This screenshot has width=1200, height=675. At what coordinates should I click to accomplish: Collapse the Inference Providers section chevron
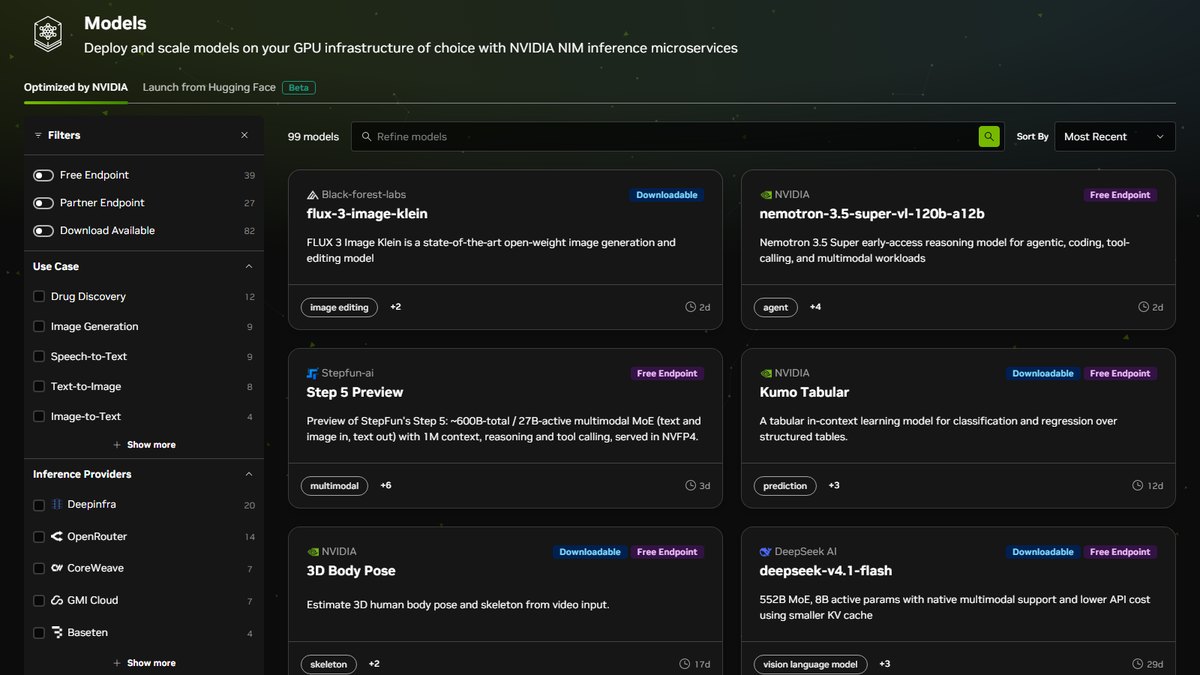click(x=249, y=474)
